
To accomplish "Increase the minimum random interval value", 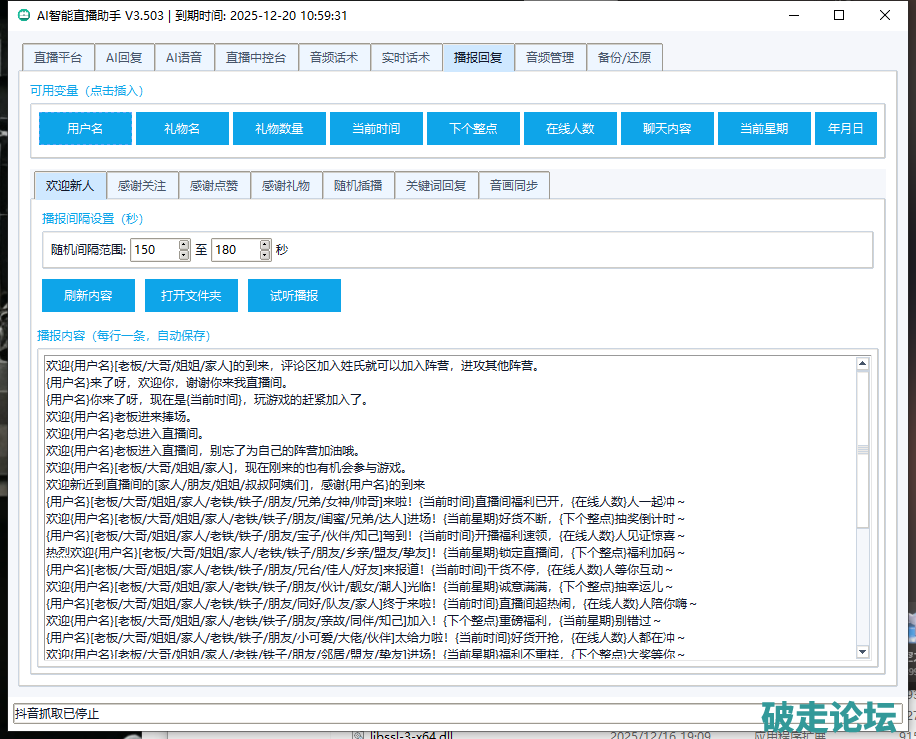I will (184, 244).
